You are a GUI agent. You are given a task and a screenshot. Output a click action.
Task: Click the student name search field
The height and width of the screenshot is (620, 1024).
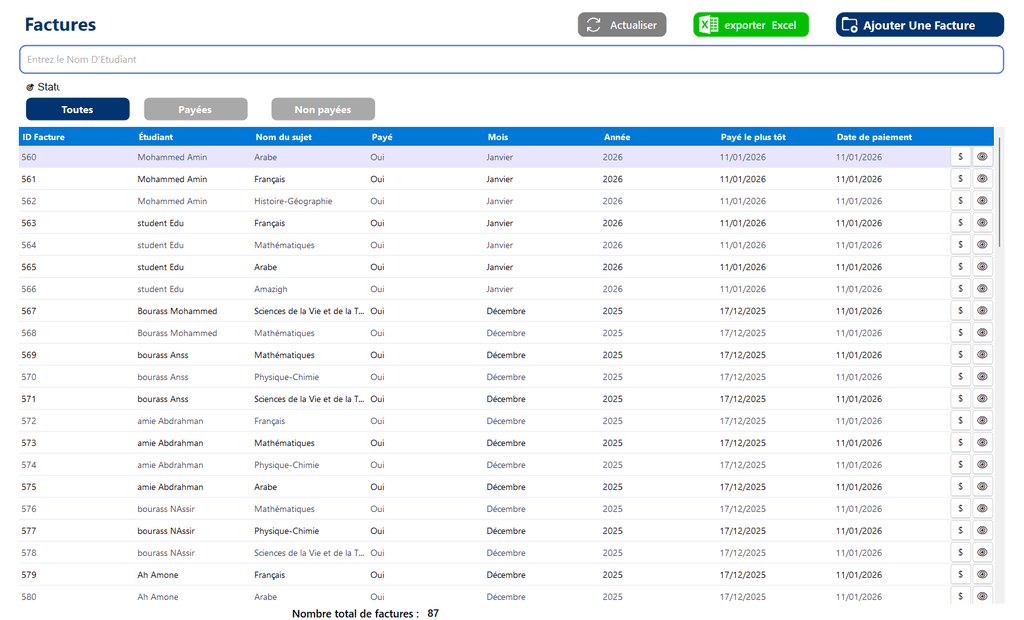click(511, 60)
